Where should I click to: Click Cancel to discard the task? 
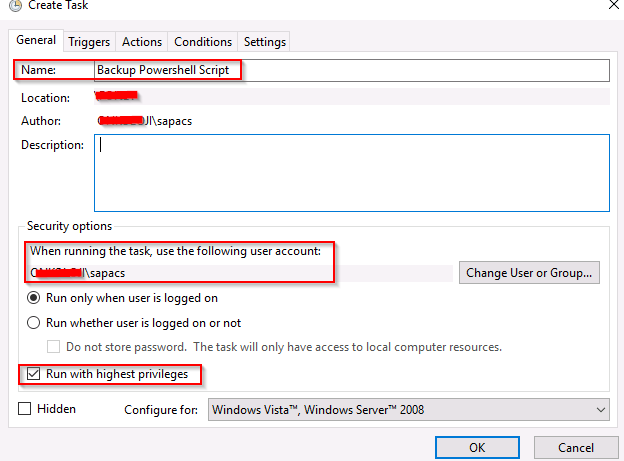pos(576,448)
